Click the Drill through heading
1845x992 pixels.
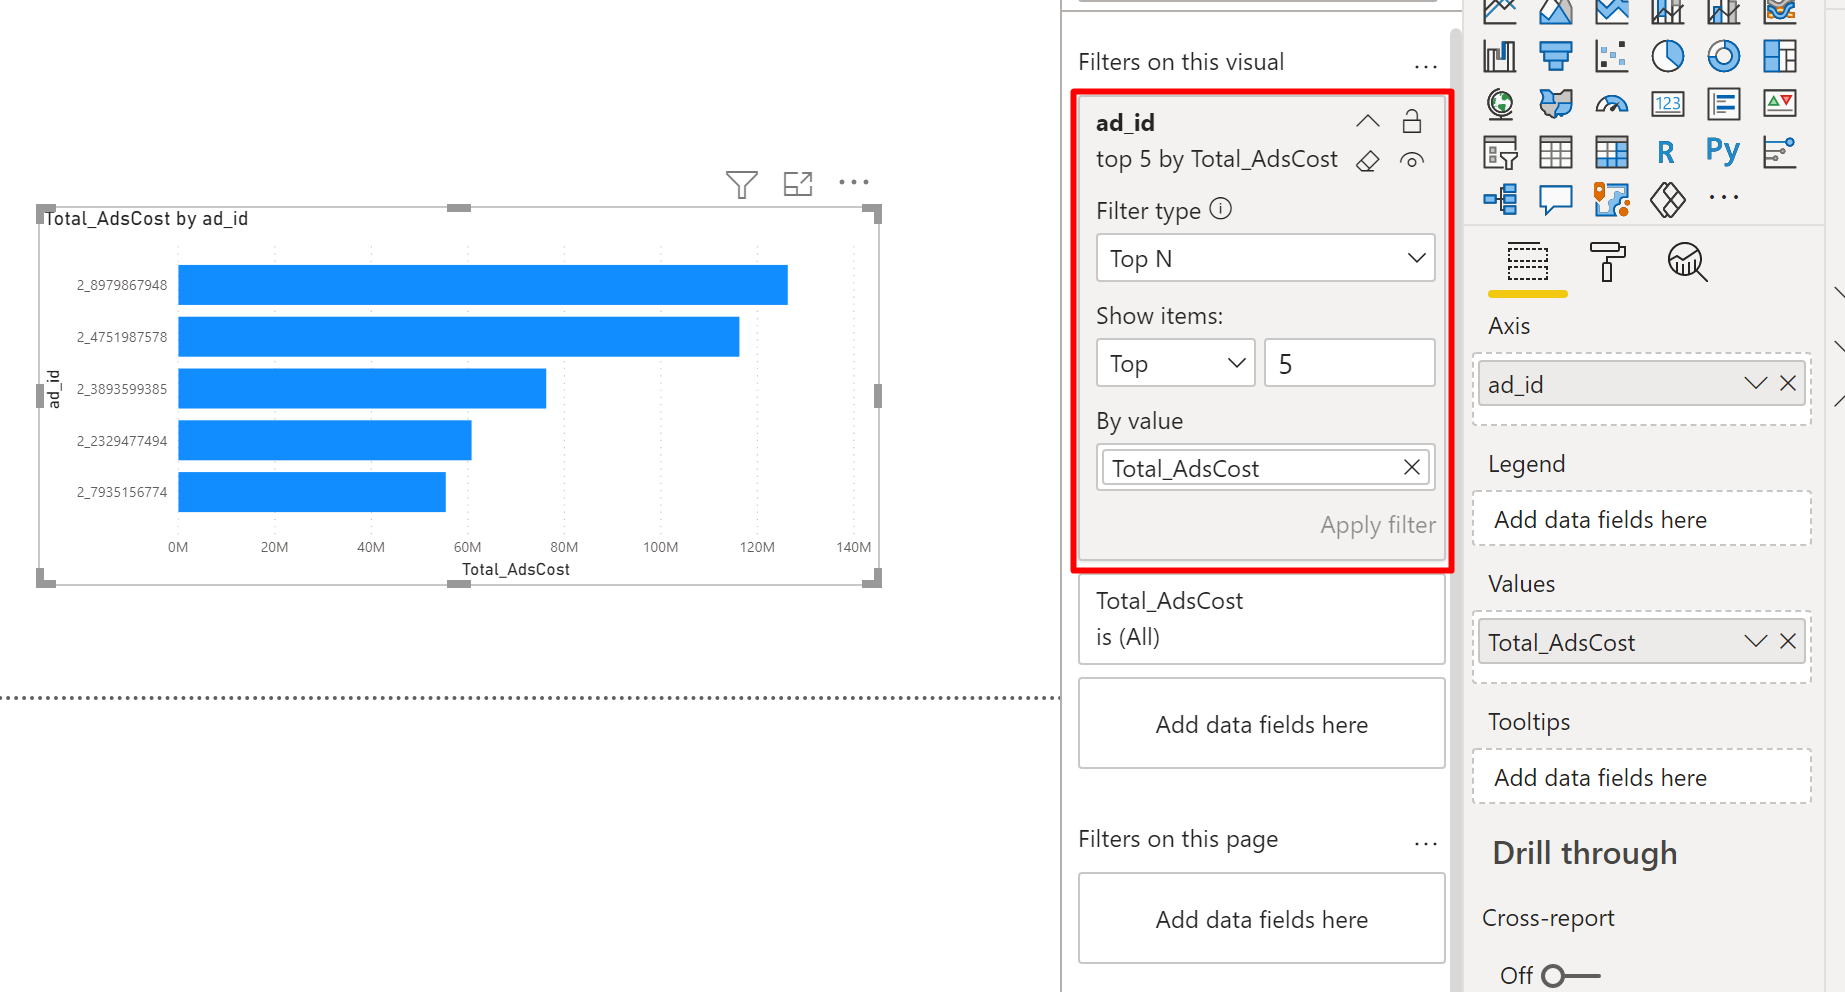point(1584,853)
